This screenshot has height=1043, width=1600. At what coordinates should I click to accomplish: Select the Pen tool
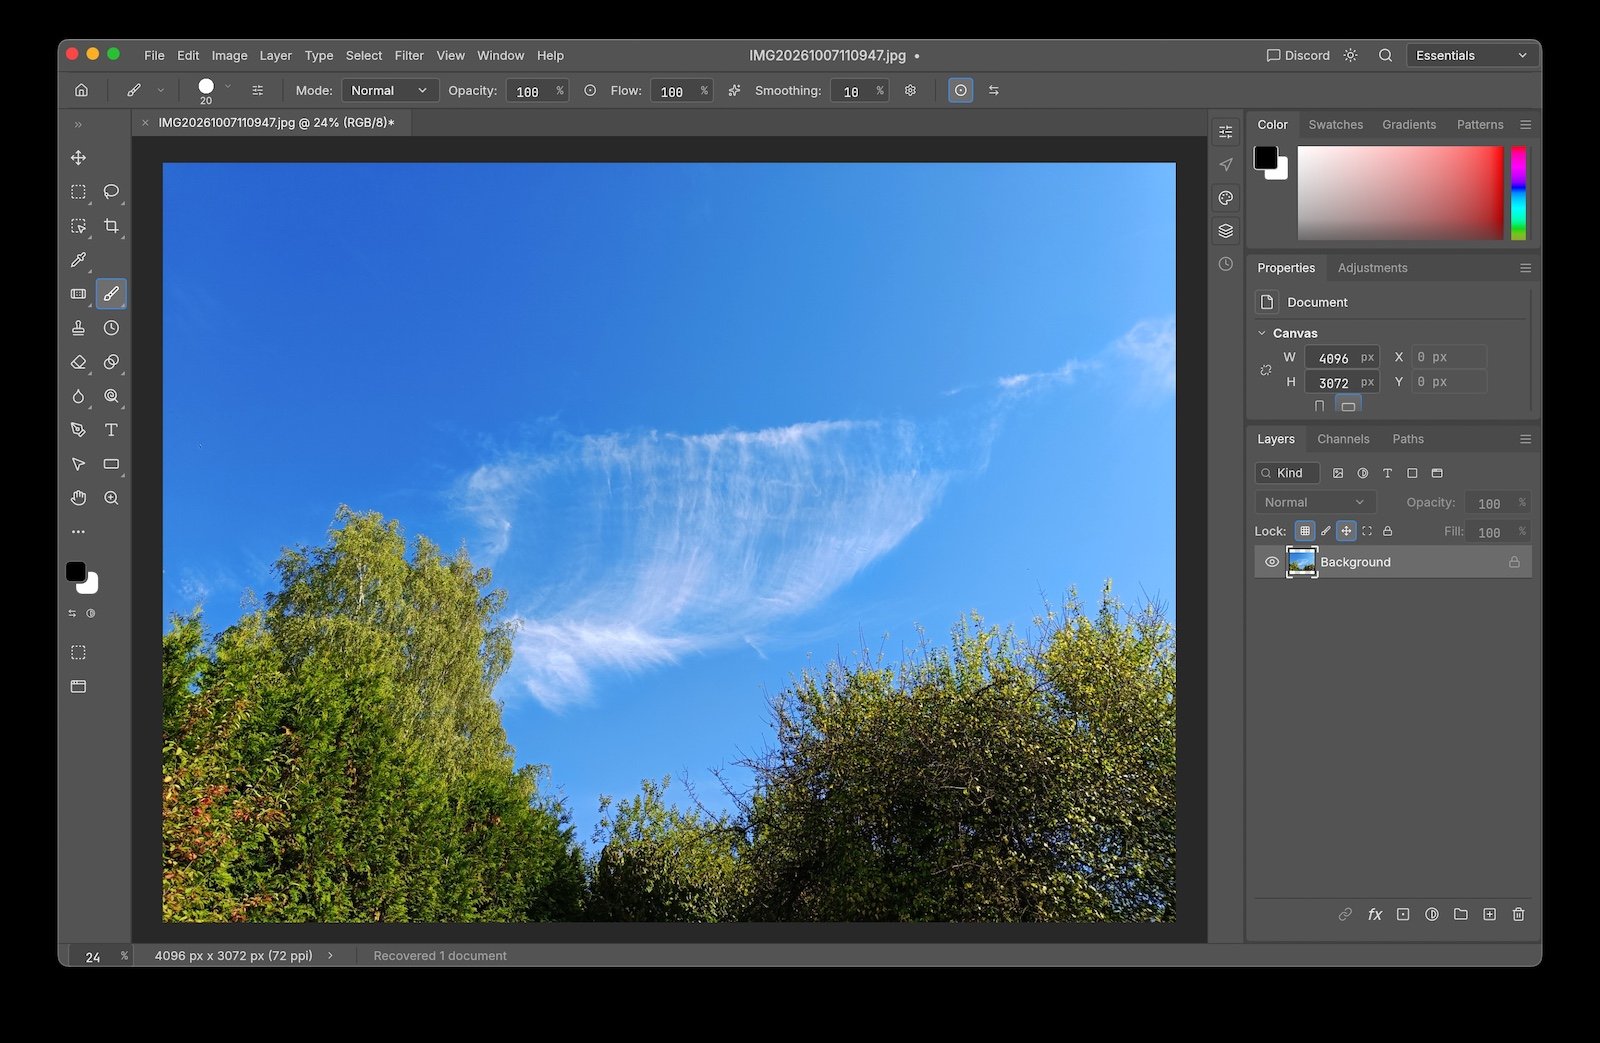(78, 430)
